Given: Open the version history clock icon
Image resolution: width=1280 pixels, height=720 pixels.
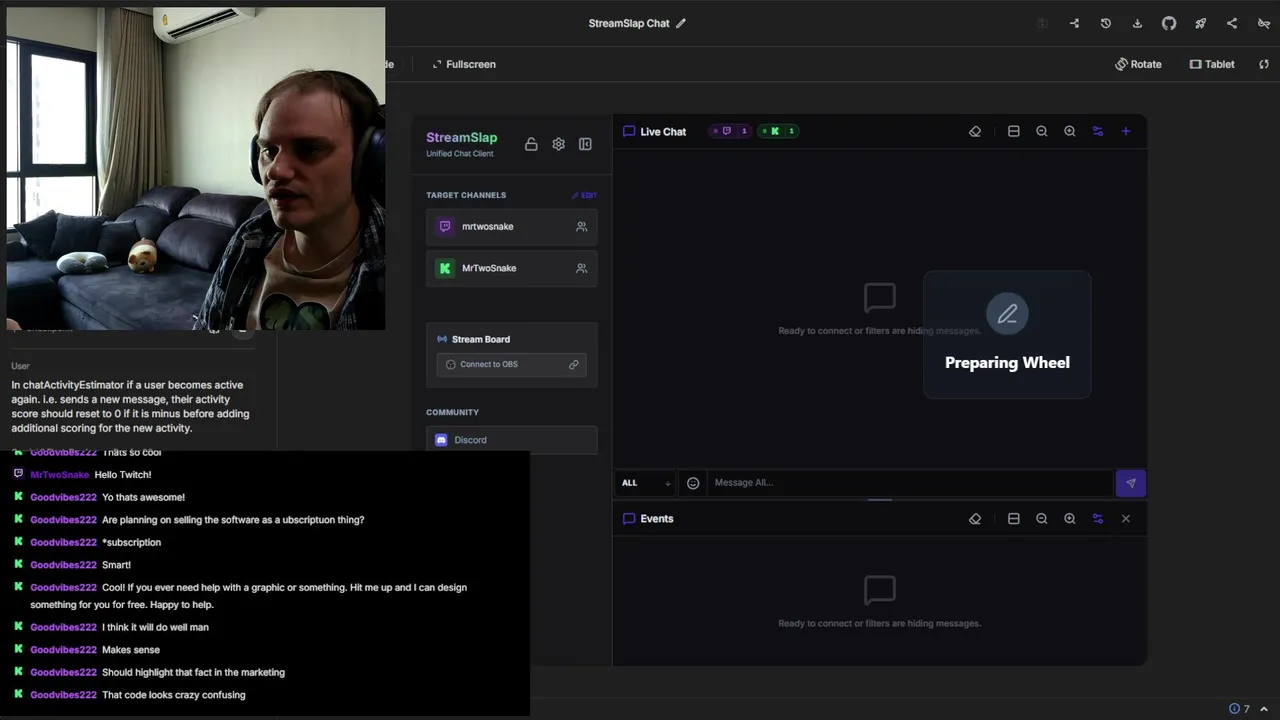Looking at the screenshot, I should pos(1106,23).
